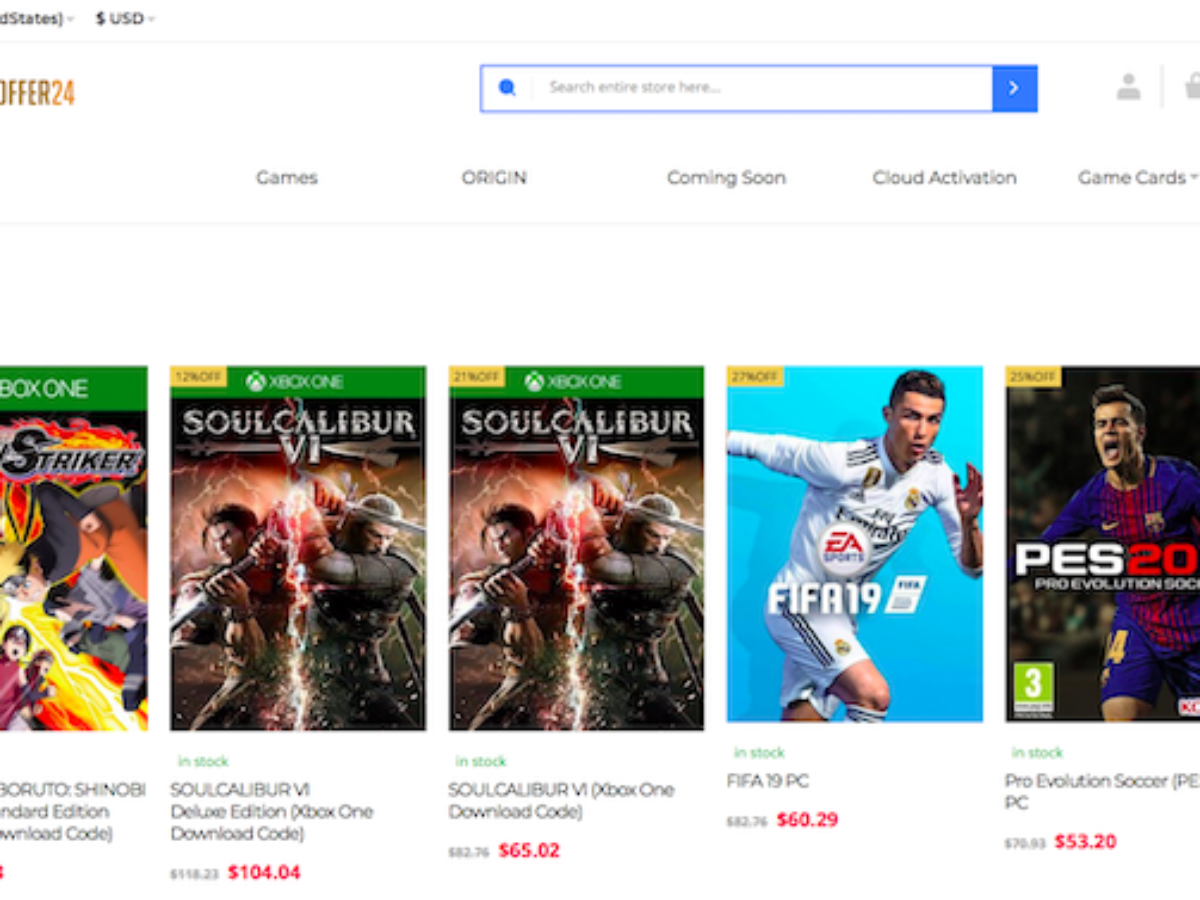This screenshot has height=900, width=1200.
Task: Expand the USD currency dropdown
Action: point(125,19)
